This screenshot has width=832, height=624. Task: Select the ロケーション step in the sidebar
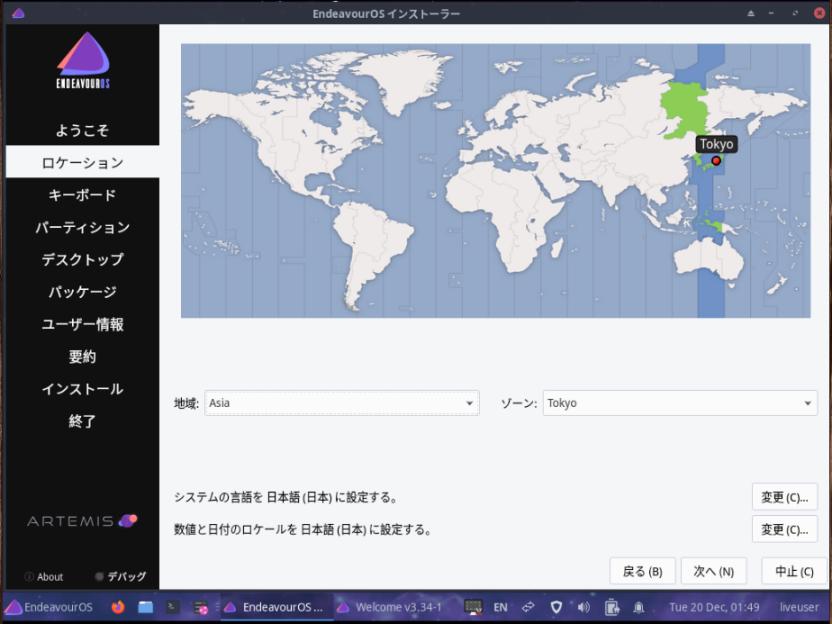click(x=82, y=162)
